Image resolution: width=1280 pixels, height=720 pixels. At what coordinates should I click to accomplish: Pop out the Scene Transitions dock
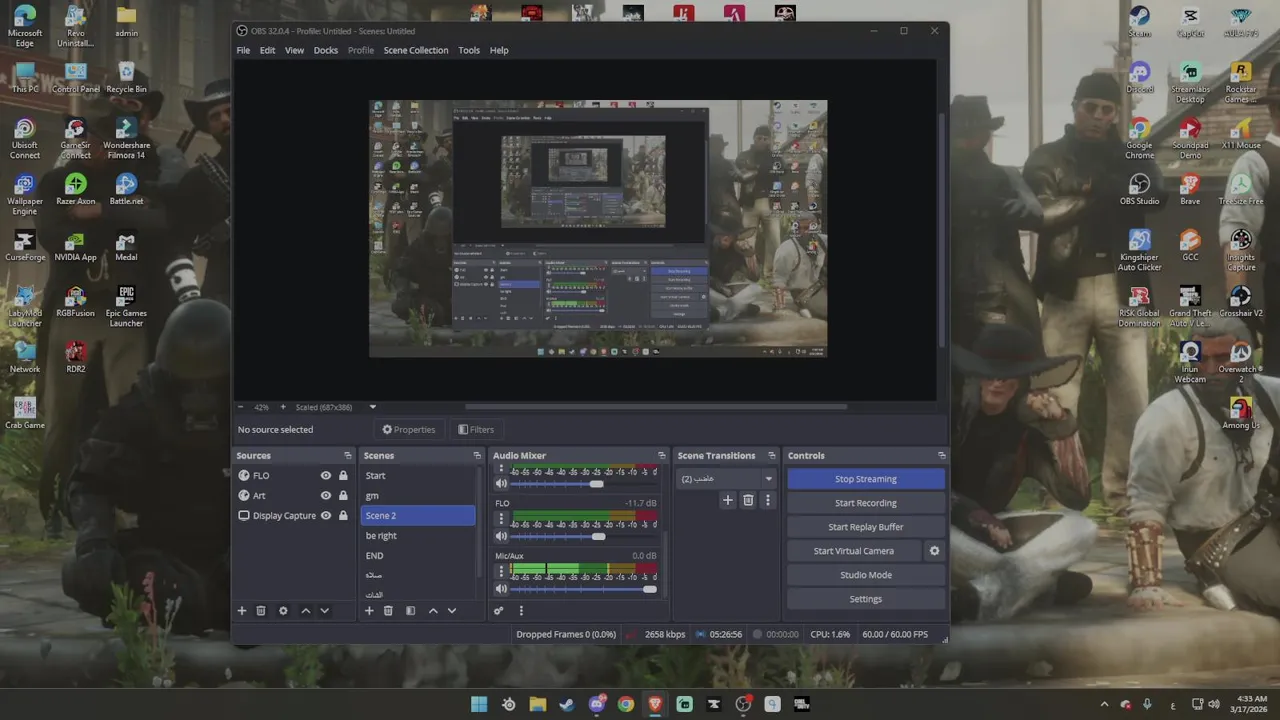773,456
